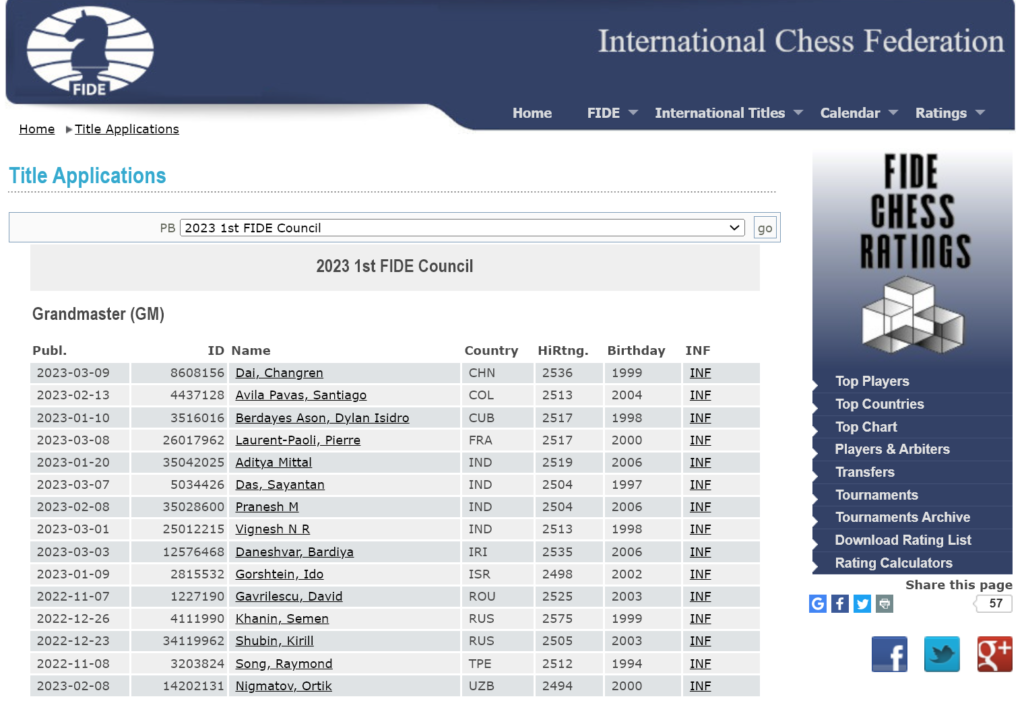Open Rating Calculators sidebar link
Image resolution: width=1024 pixels, height=701 pixels.
(893, 563)
